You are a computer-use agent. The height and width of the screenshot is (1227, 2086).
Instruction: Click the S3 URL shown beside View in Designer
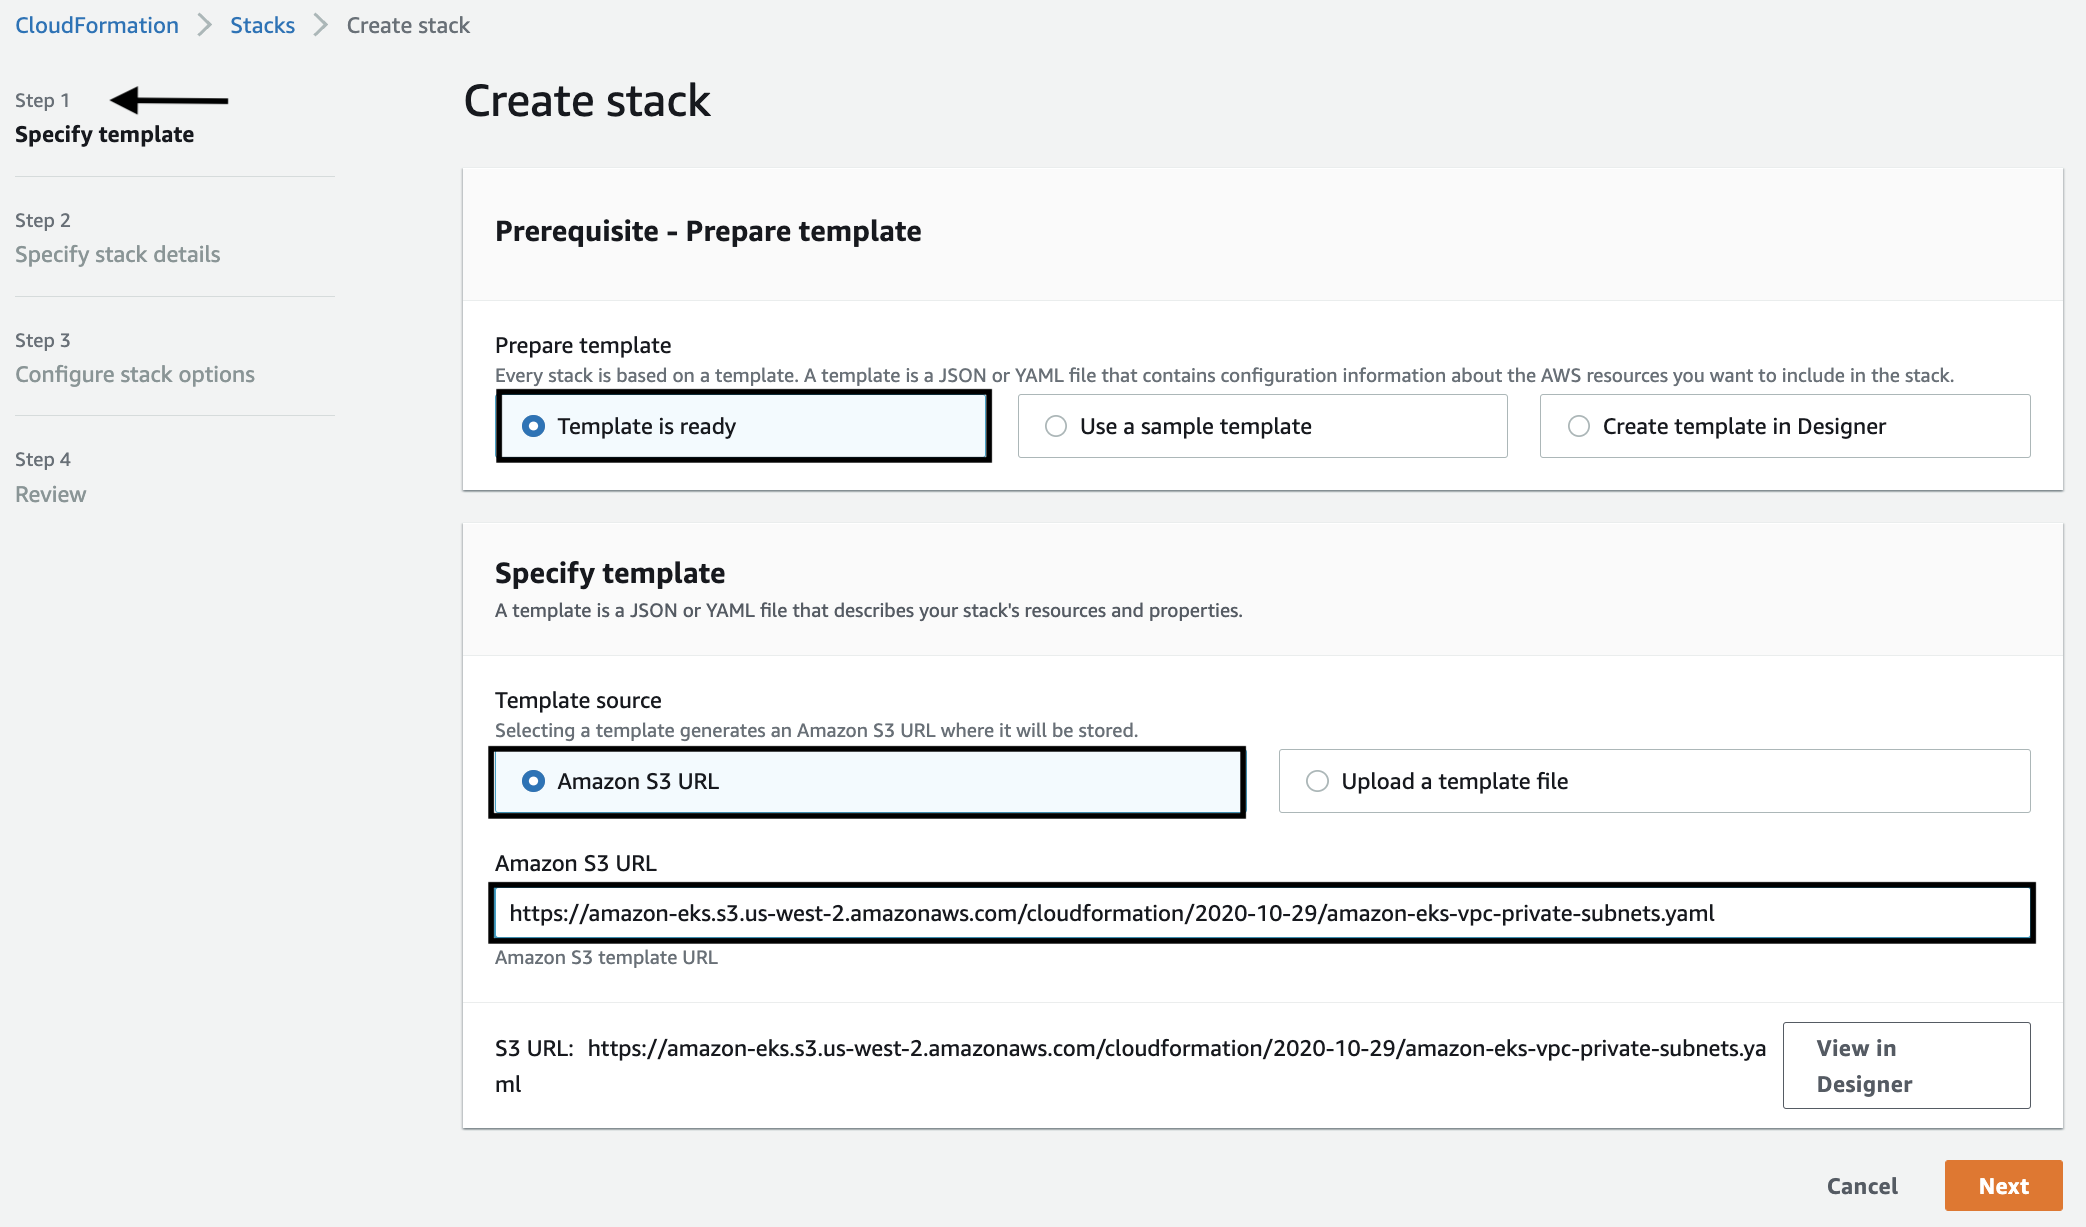pos(1175,1048)
